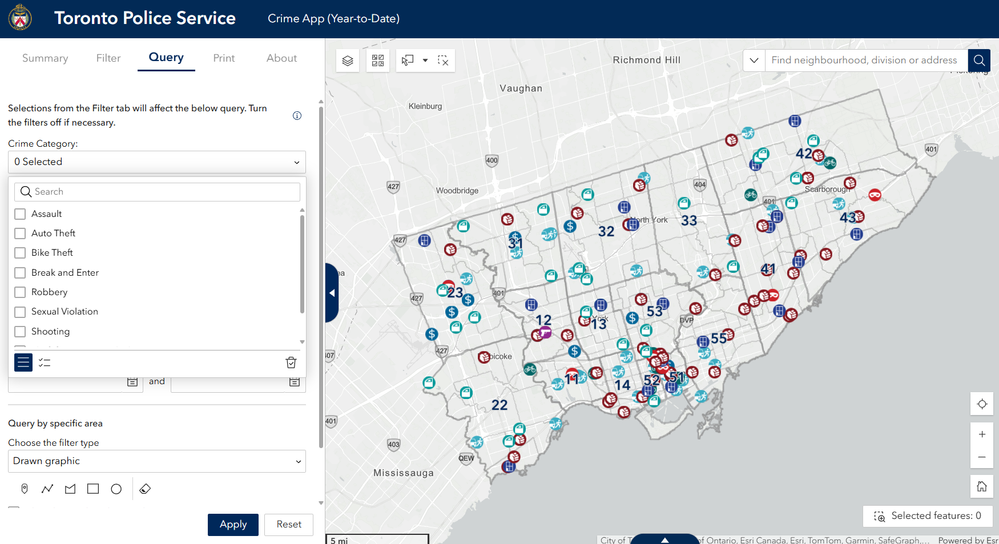Image resolution: width=999 pixels, height=544 pixels.
Task: Open the Drawn graphic filter type dropdown
Action: (157, 461)
